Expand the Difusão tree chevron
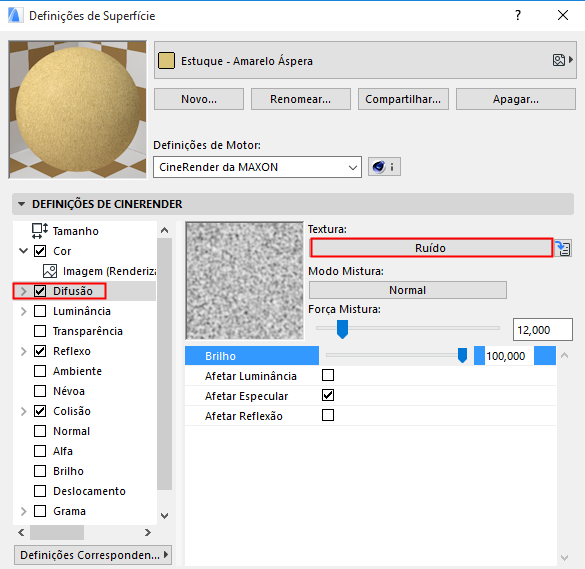The height and width of the screenshot is (569, 585). (x=24, y=291)
